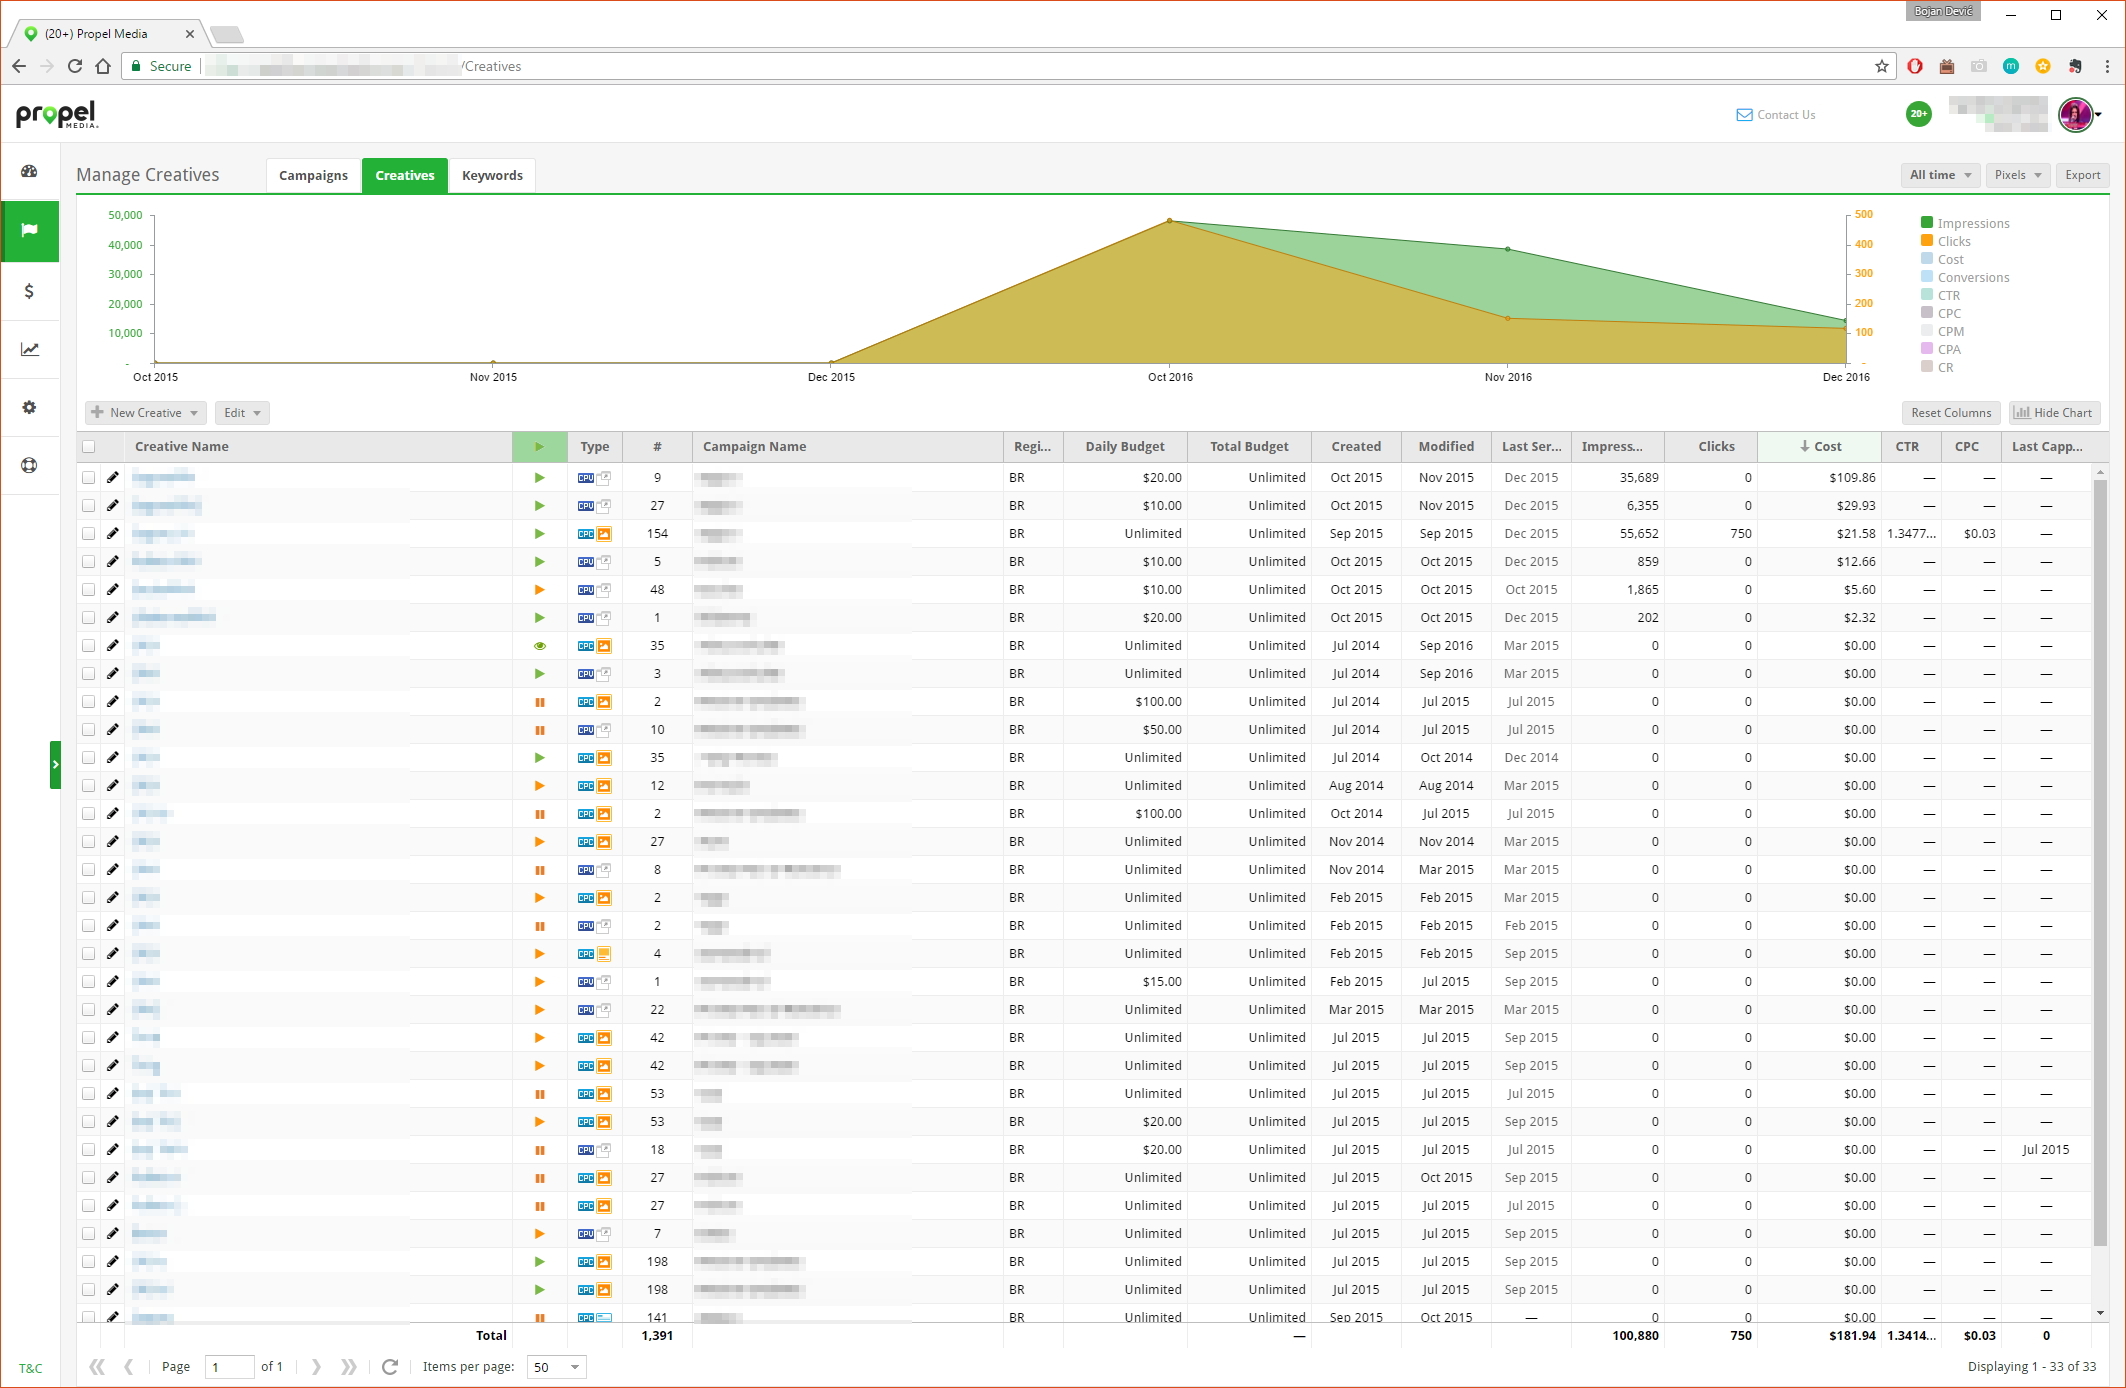
Task: Check the first creative row checkbox
Action: coord(89,478)
